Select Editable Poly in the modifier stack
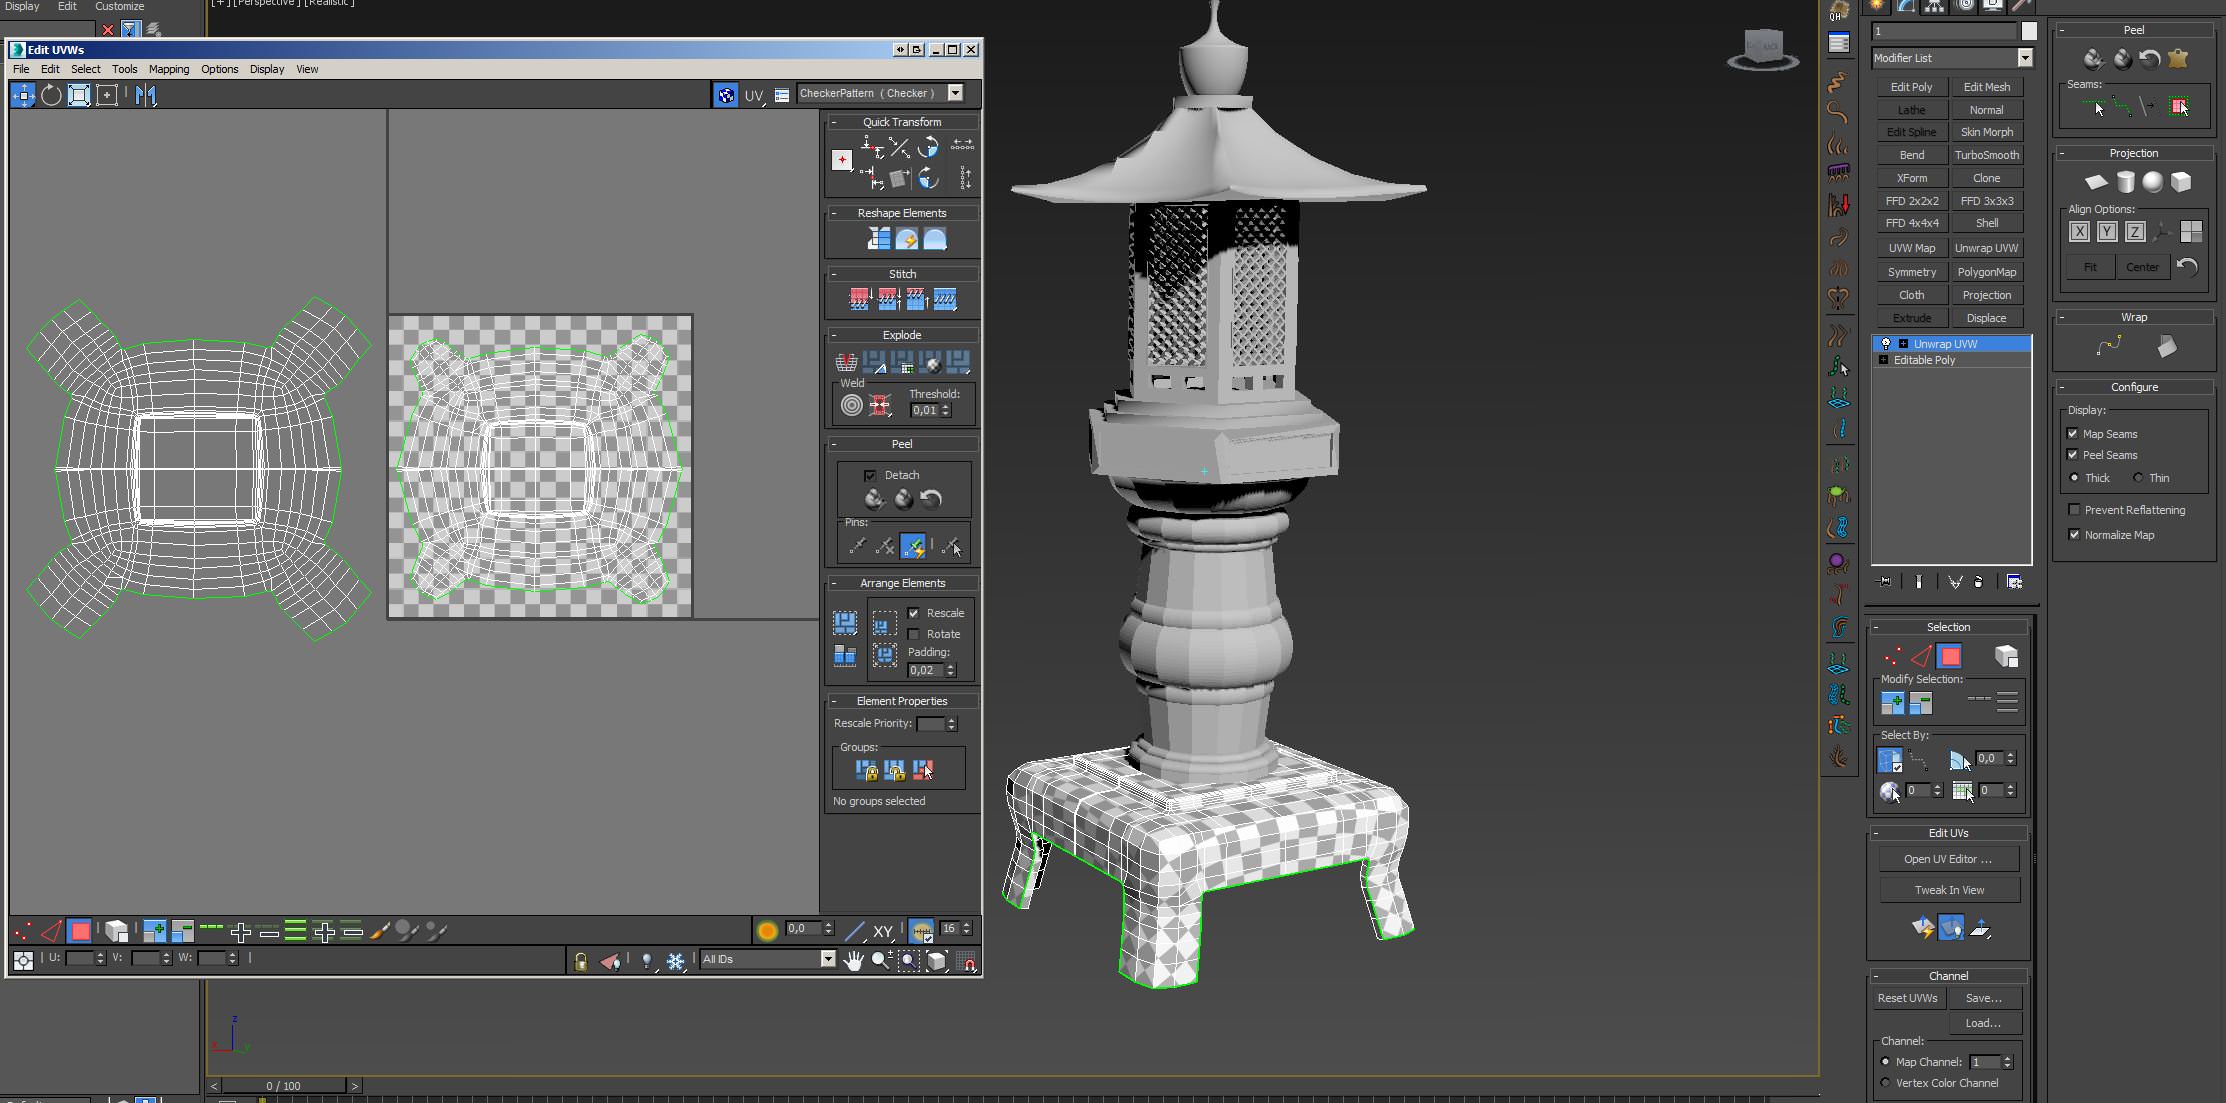This screenshot has width=2226, height=1103. 1924,360
